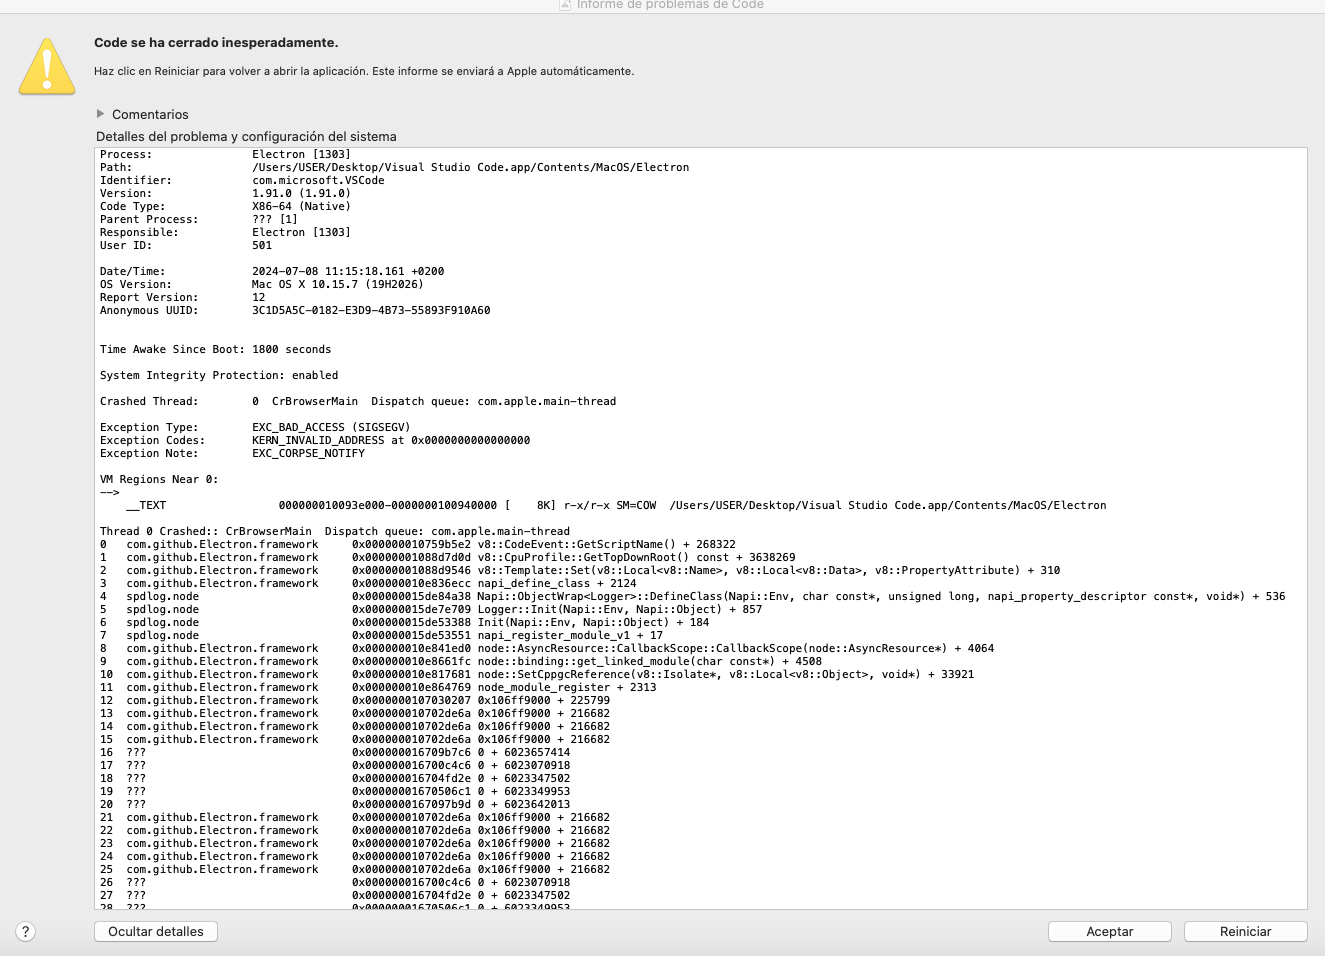Click the Comentarios label
The height and width of the screenshot is (956, 1325).
pyautogui.click(x=150, y=114)
